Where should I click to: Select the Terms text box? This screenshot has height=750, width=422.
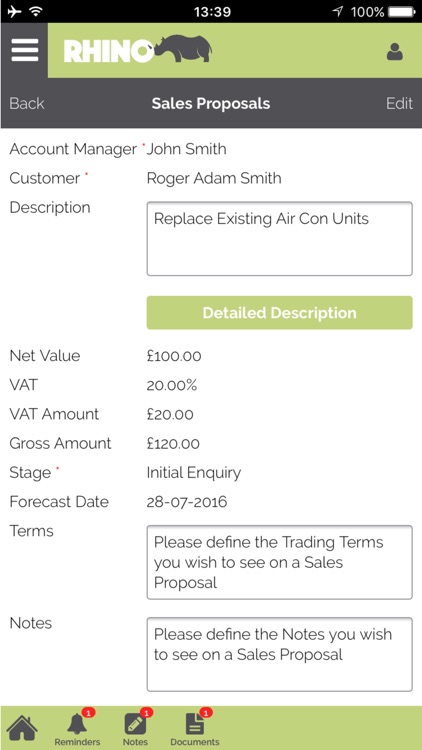coord(279,562)
